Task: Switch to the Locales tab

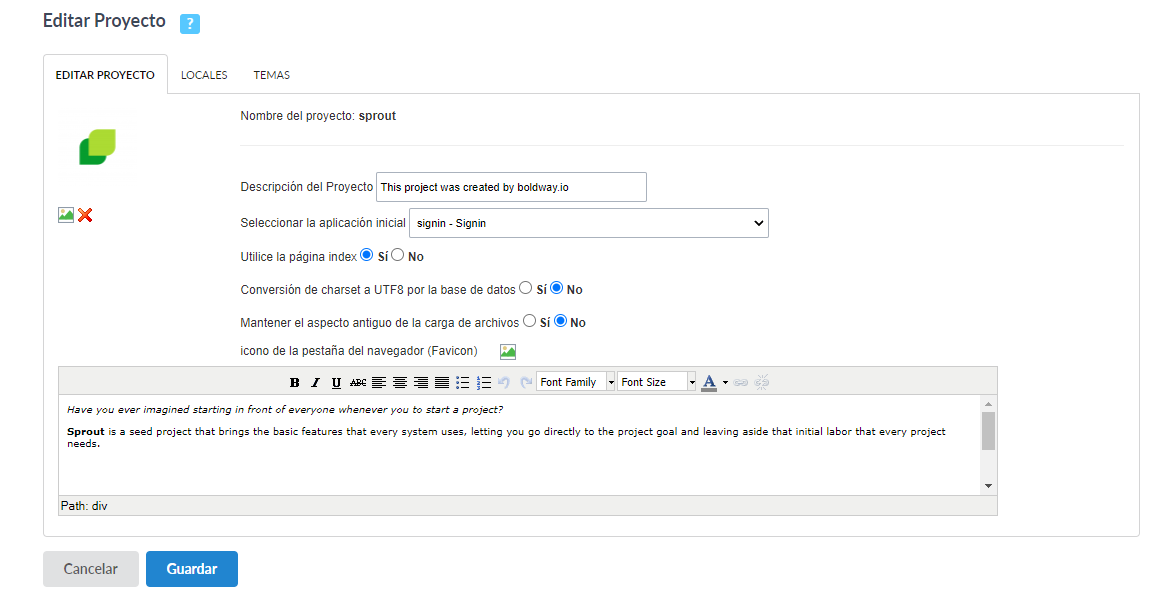Action: click(204, 75)
